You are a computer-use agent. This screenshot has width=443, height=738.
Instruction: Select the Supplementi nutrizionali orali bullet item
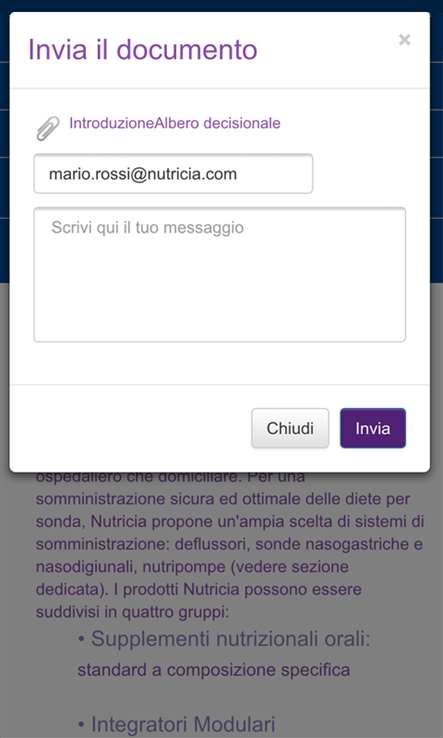tap(224, 639)
